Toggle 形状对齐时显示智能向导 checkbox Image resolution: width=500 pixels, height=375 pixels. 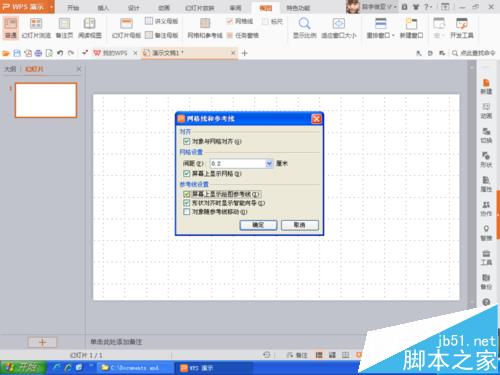click(x=187, y=203)
